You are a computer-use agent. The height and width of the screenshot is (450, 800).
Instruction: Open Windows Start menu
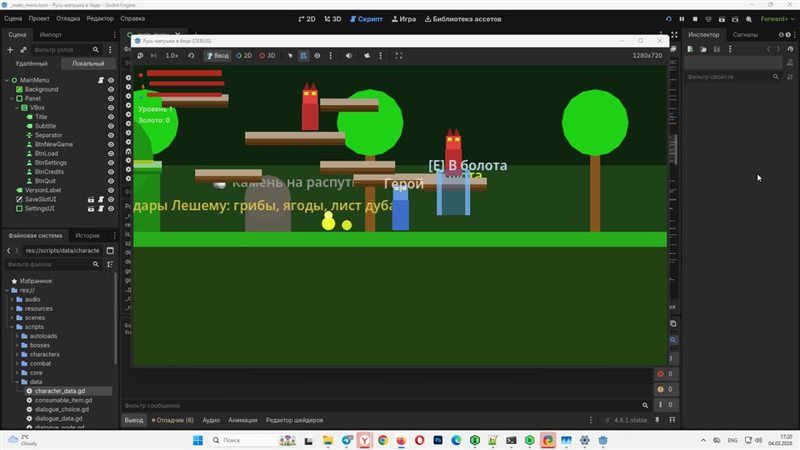[198, 440]
